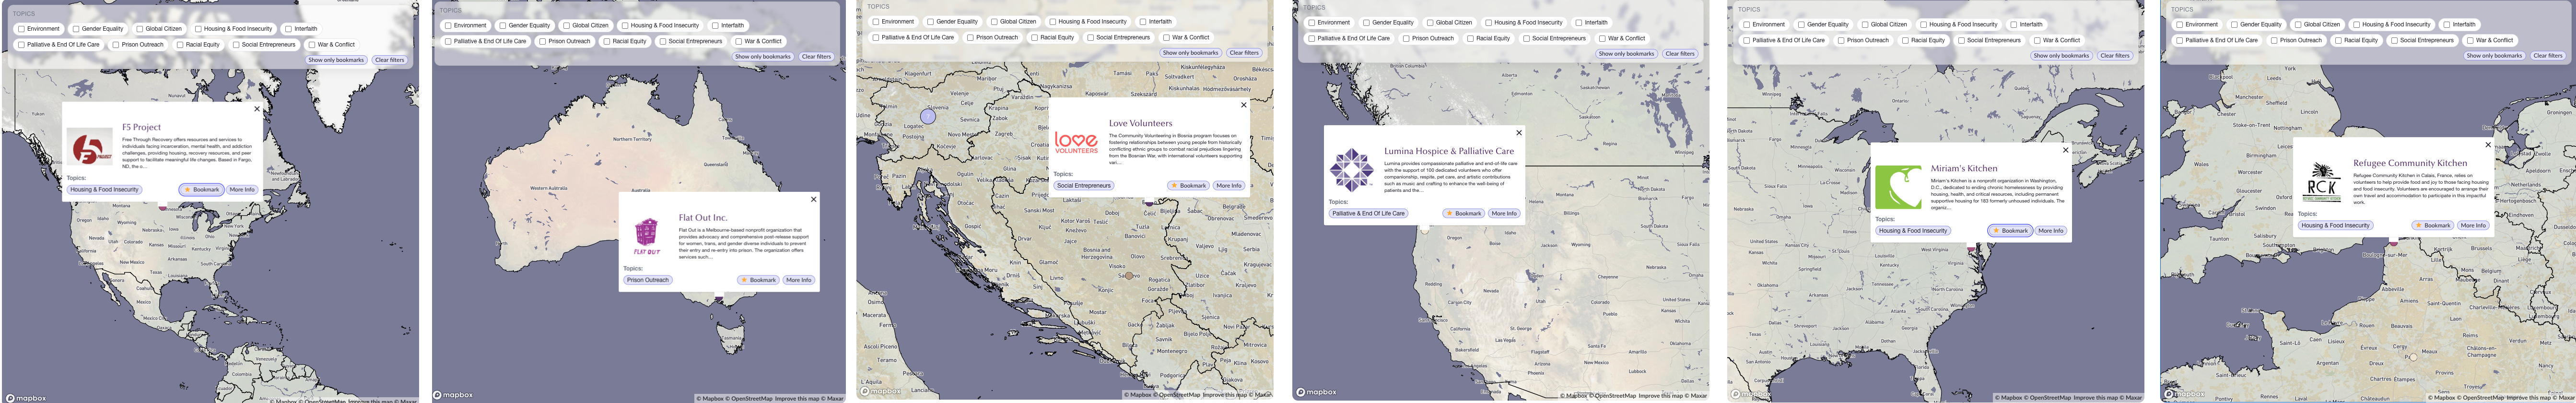
Task: Bookmark Lumina Hospice & Palliative Care
Action: 1463,213
